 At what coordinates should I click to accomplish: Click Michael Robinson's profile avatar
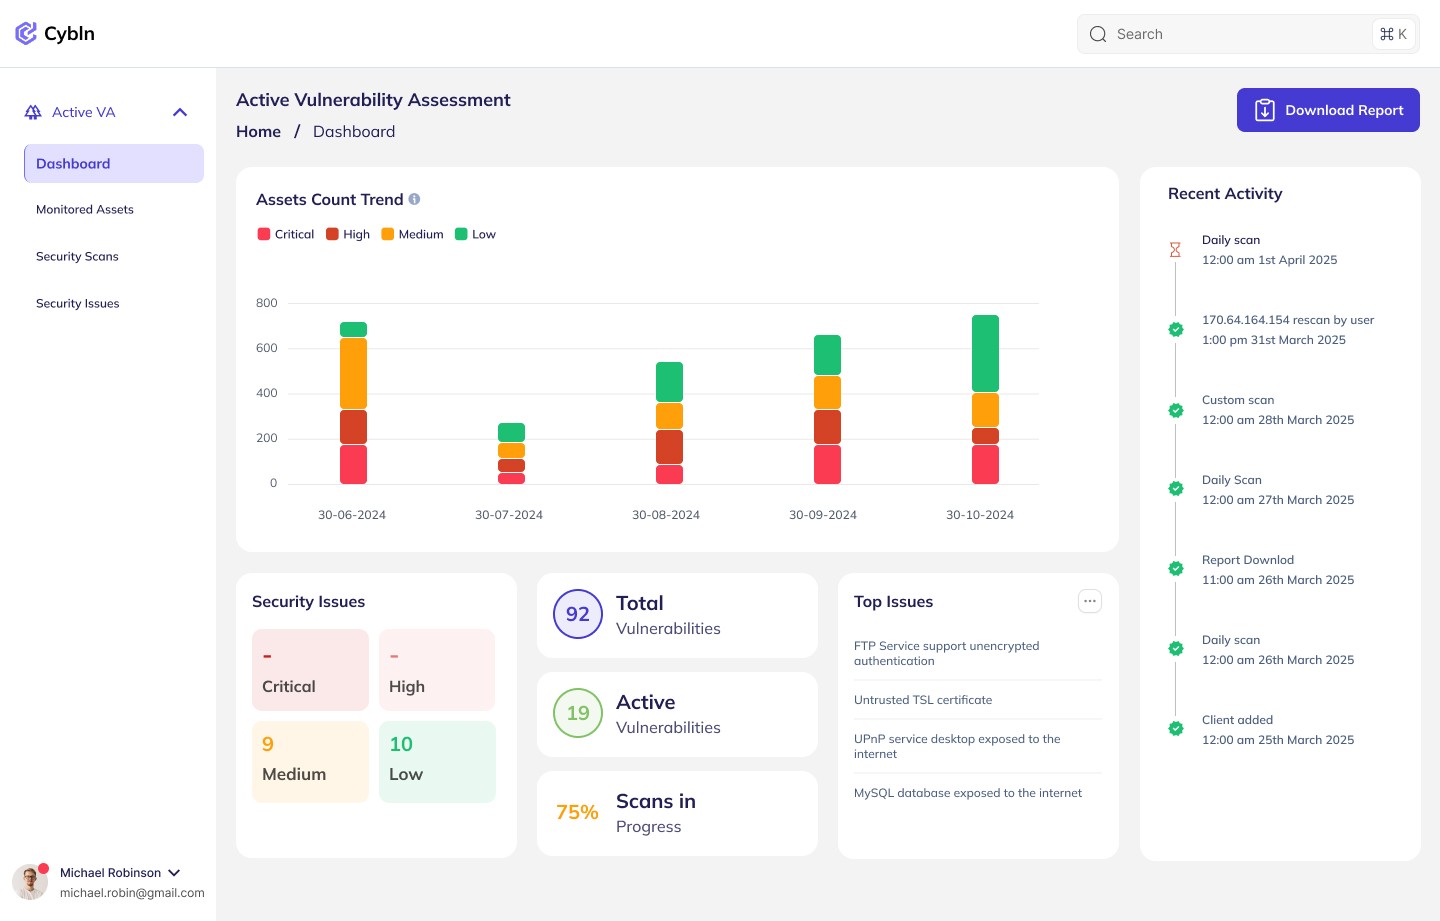30,882
